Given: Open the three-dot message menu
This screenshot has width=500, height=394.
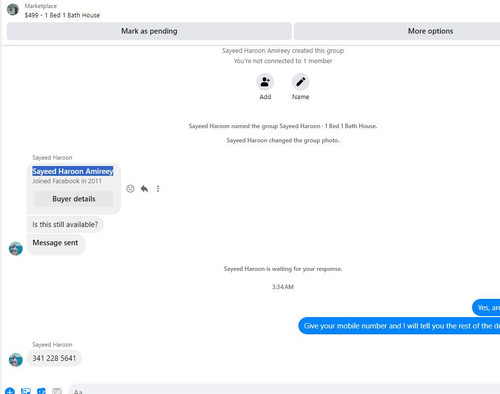Looking at the screenshot, I should (158, 189).
